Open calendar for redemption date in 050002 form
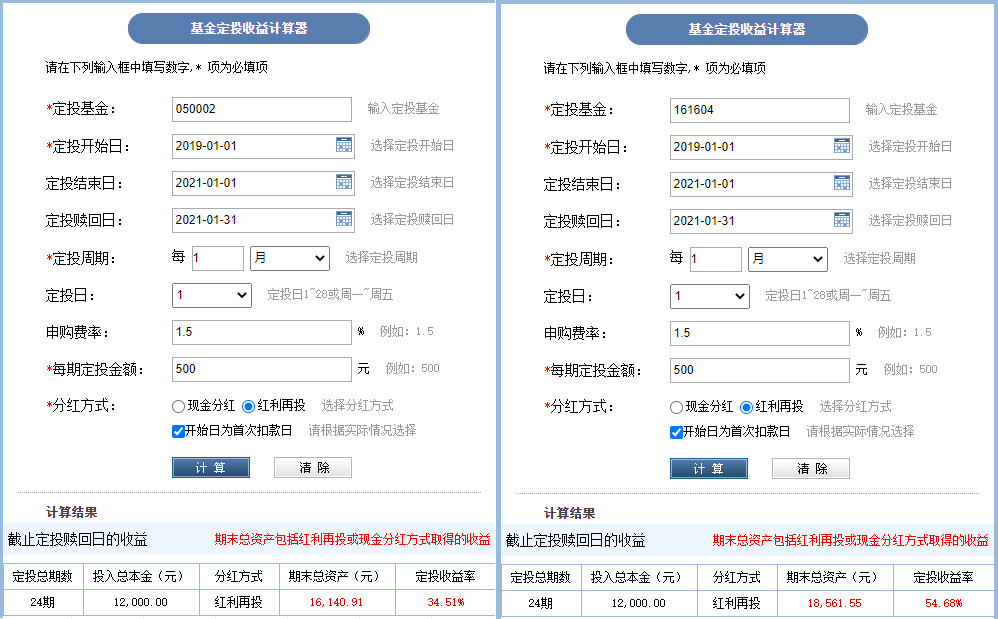Image resolution: width=998 pixels, height=619 pixels. 344,219
